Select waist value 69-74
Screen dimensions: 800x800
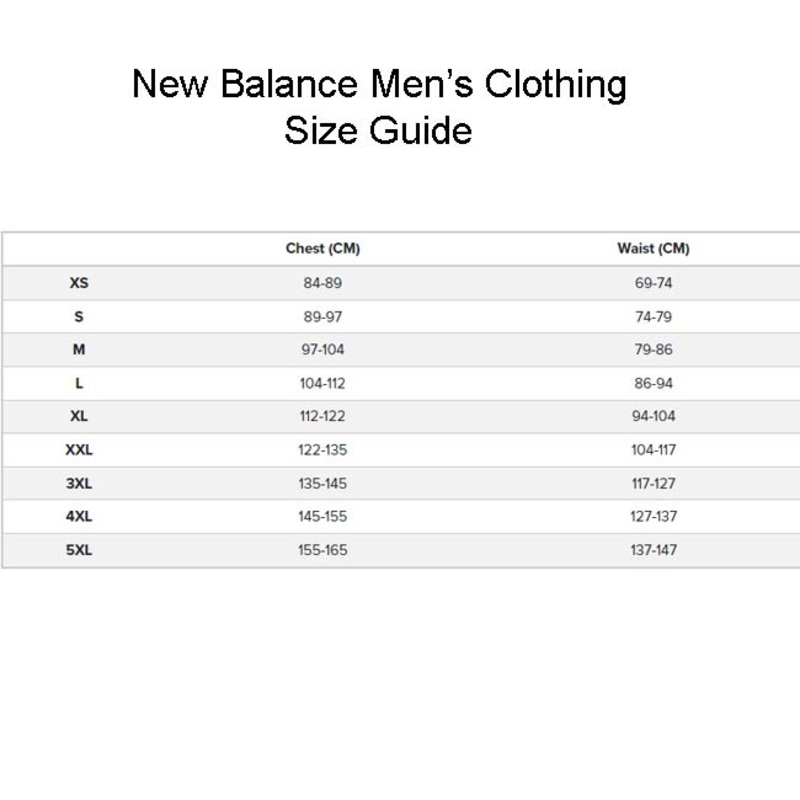click(653, 283)
